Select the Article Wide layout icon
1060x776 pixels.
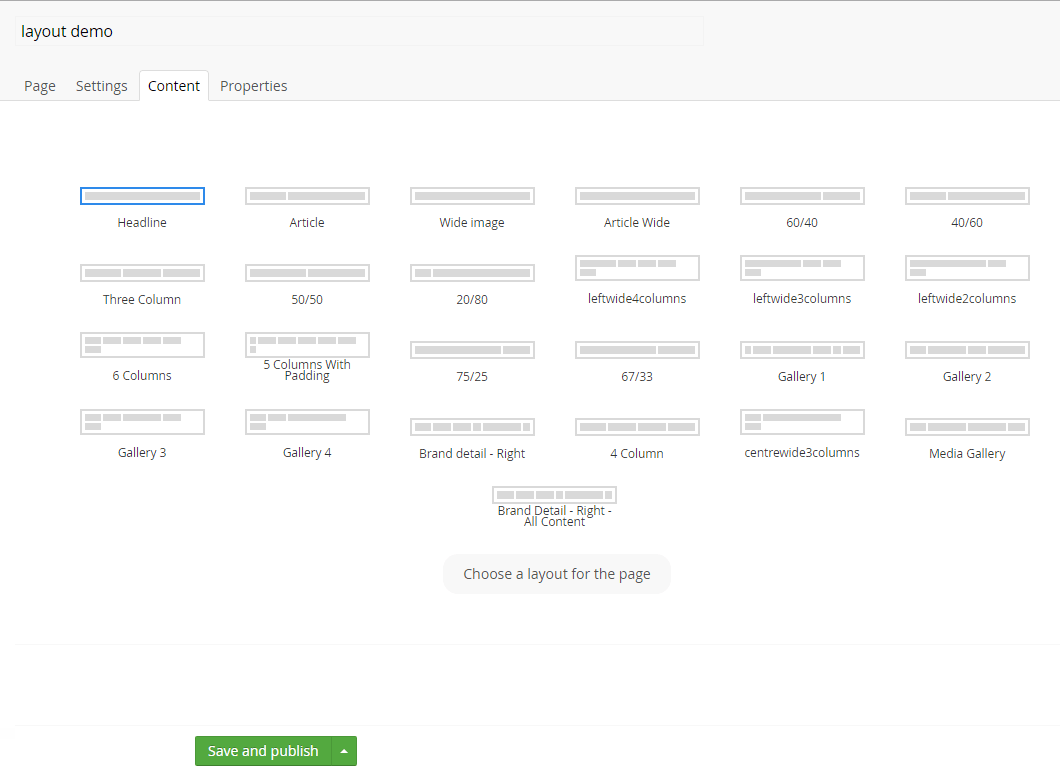point(637,196)
